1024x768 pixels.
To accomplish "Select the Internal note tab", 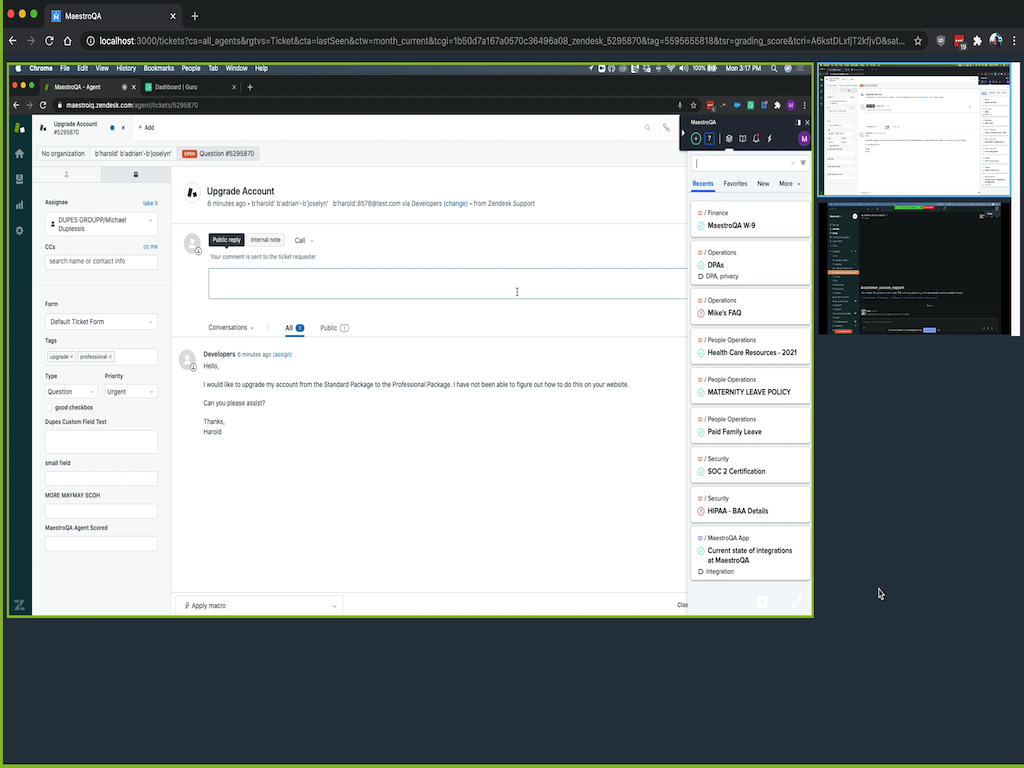I will [265, 240].
